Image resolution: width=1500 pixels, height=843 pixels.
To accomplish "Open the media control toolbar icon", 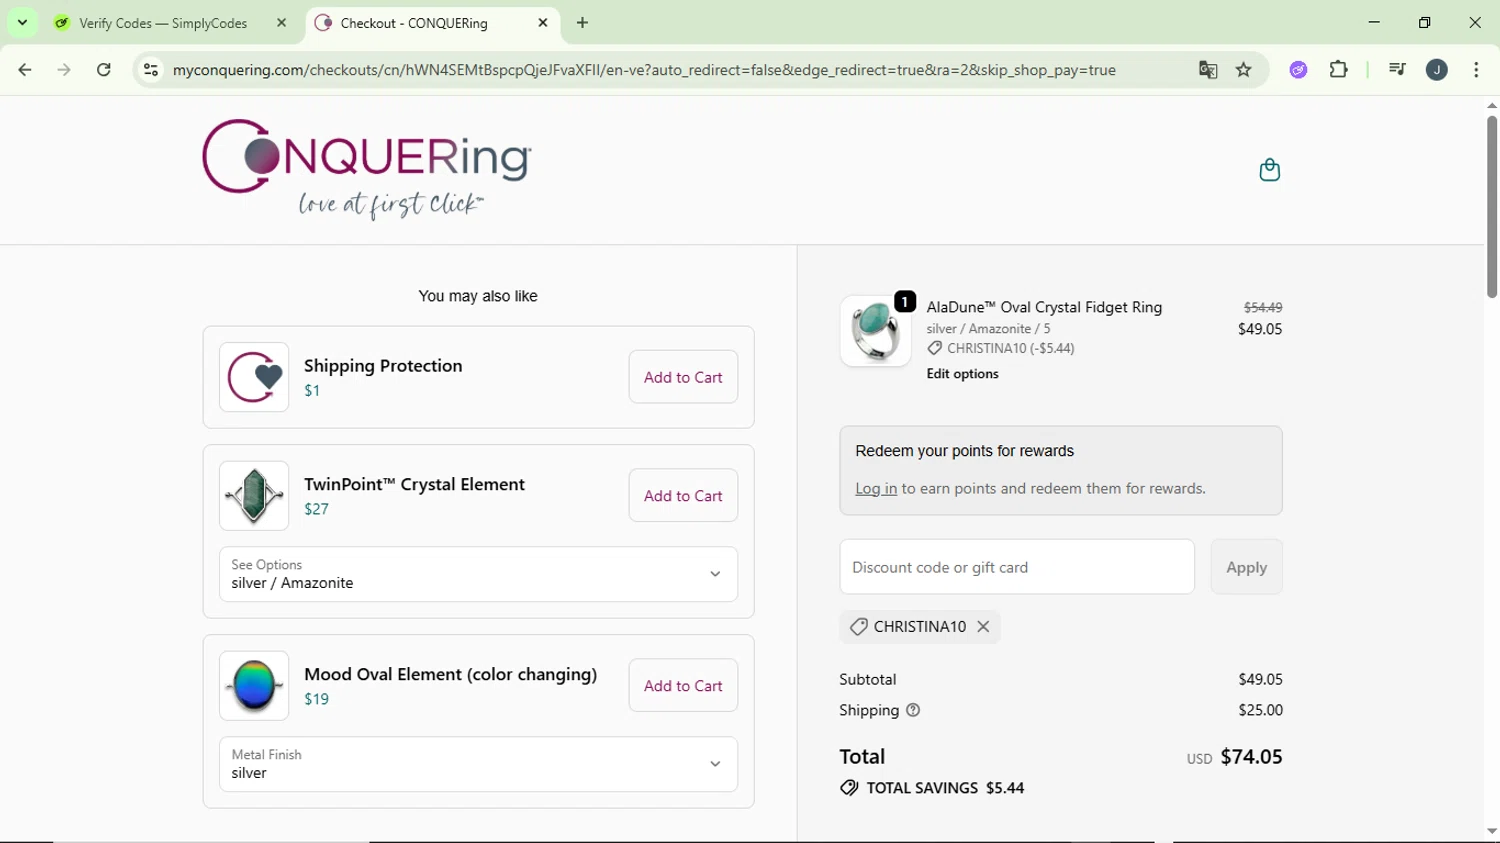I will click(x=1397, y=70).
